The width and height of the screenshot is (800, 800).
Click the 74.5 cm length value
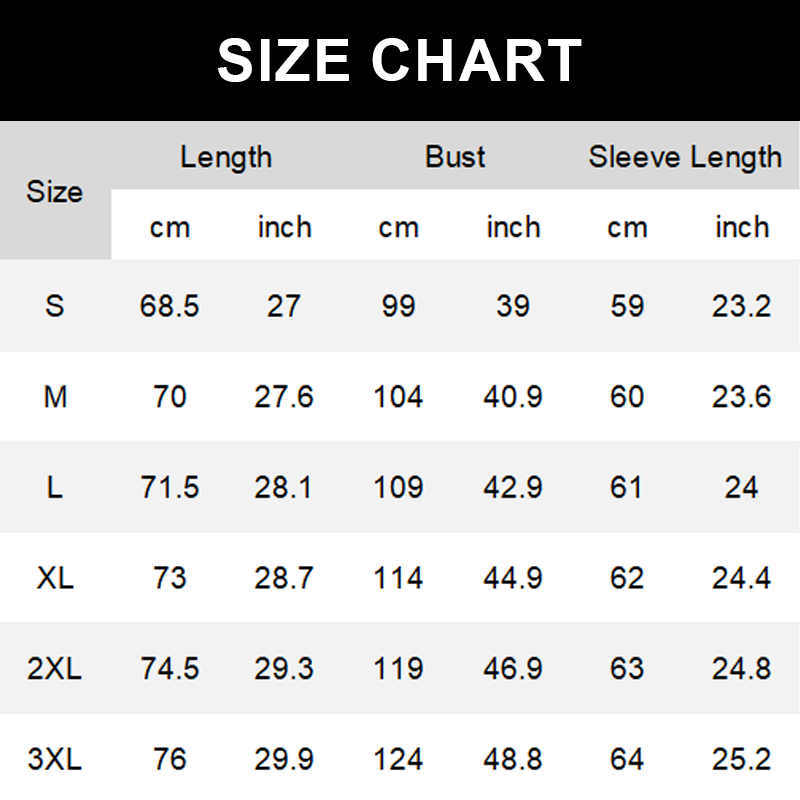(170, 667)
